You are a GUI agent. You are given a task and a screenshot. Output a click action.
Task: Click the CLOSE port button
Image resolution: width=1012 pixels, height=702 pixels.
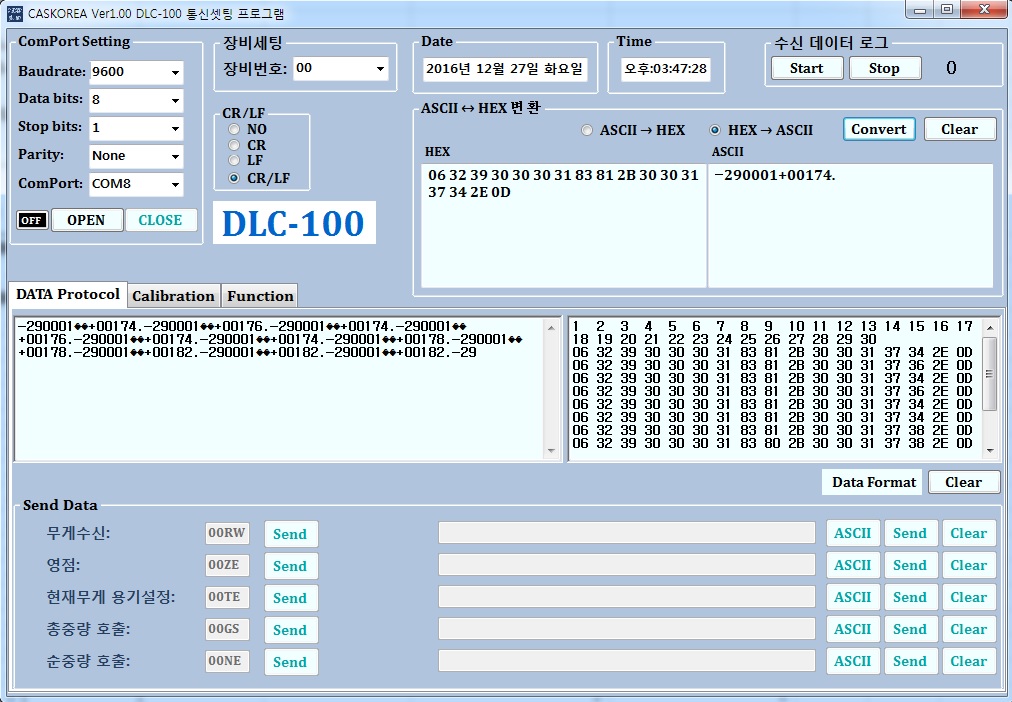(x=161, y=220)
